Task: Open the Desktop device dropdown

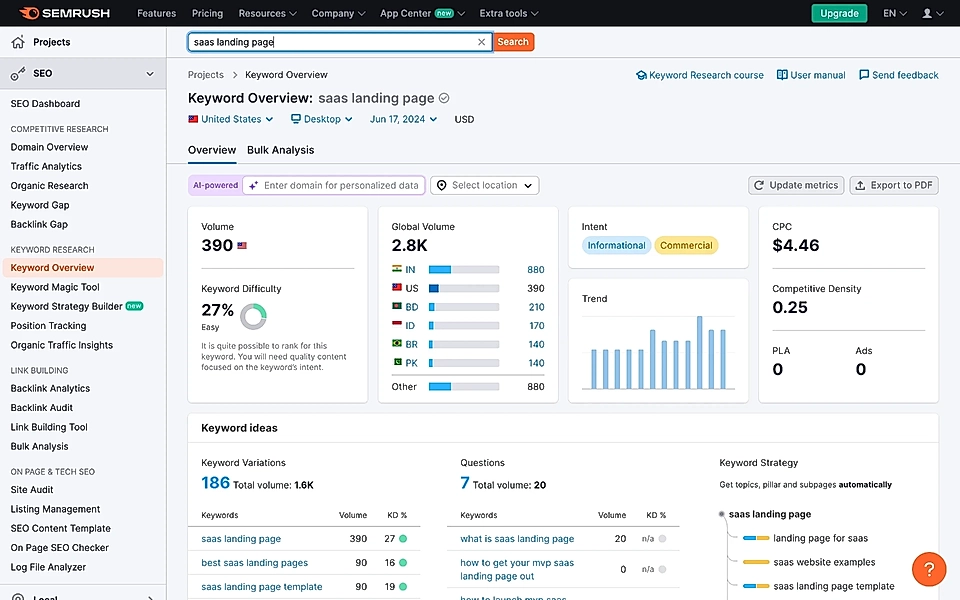Action: pyautogui.click(x=320, y=118)
